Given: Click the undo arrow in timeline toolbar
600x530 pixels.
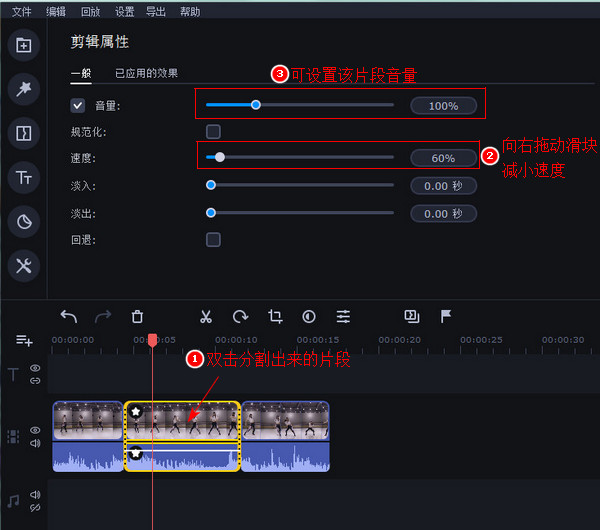Looking at the screenshot, I should click(x=69, y=316).
